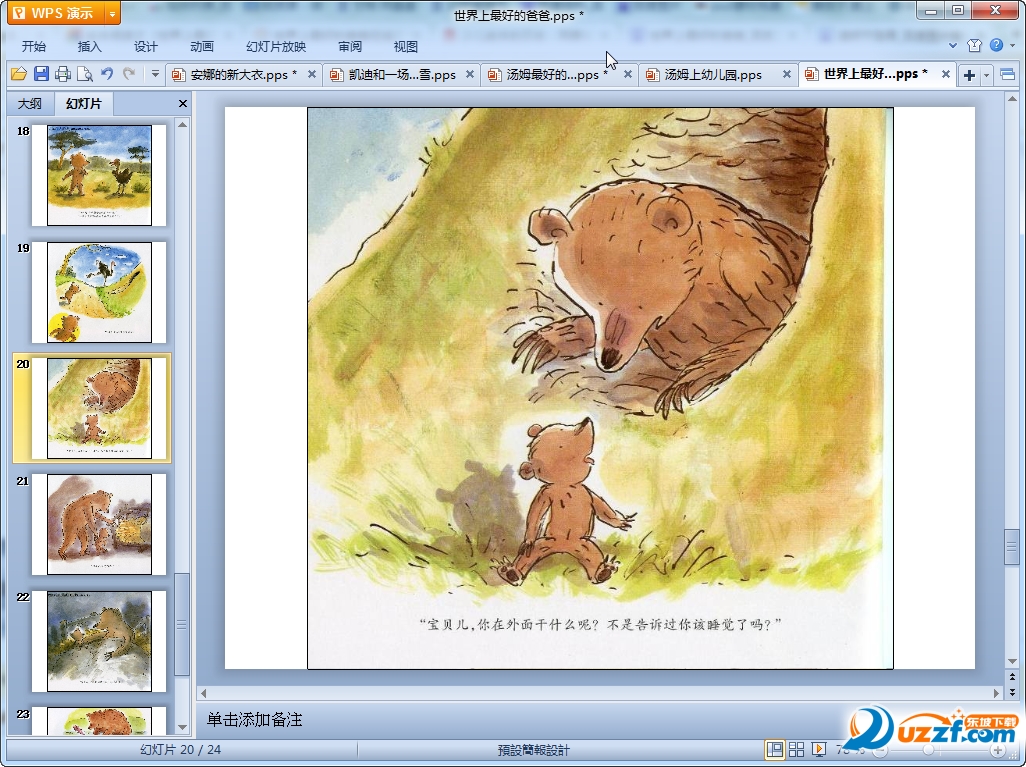Close the 汤姆最好的...pps tab

pyautogui.click(x=628, y=75)
